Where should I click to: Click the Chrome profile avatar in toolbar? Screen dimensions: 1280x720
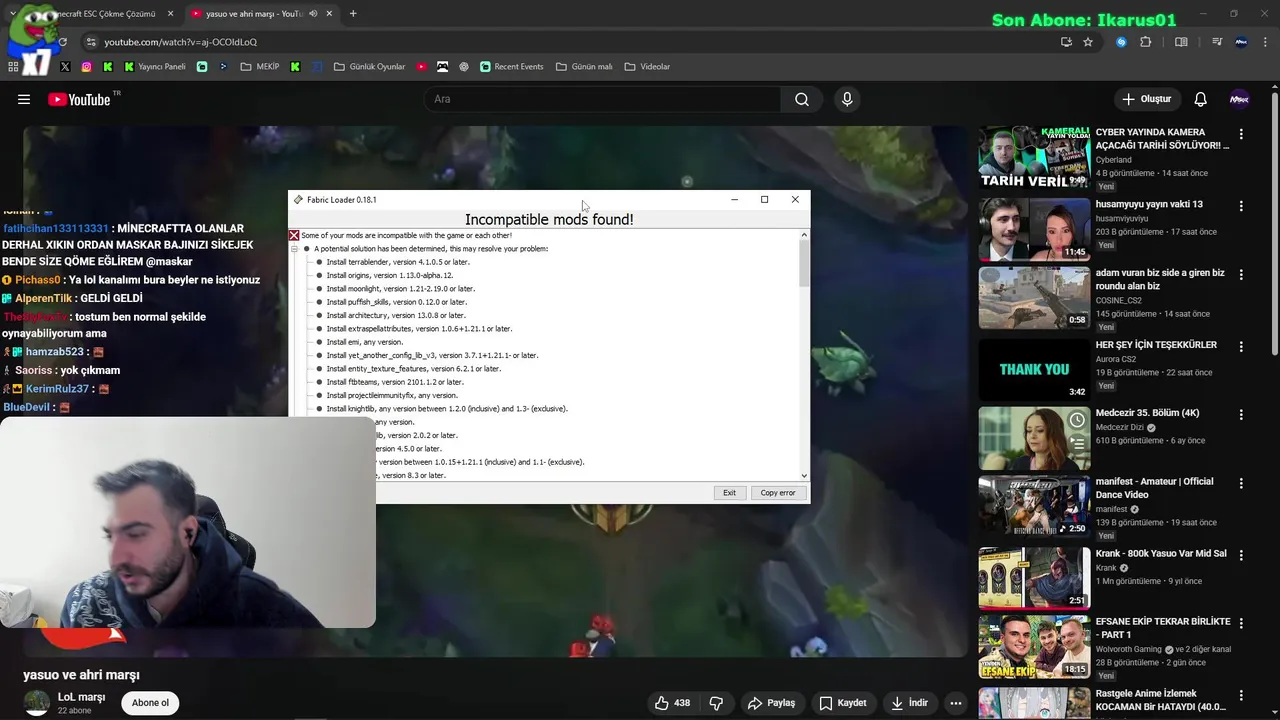(1241, 42)
